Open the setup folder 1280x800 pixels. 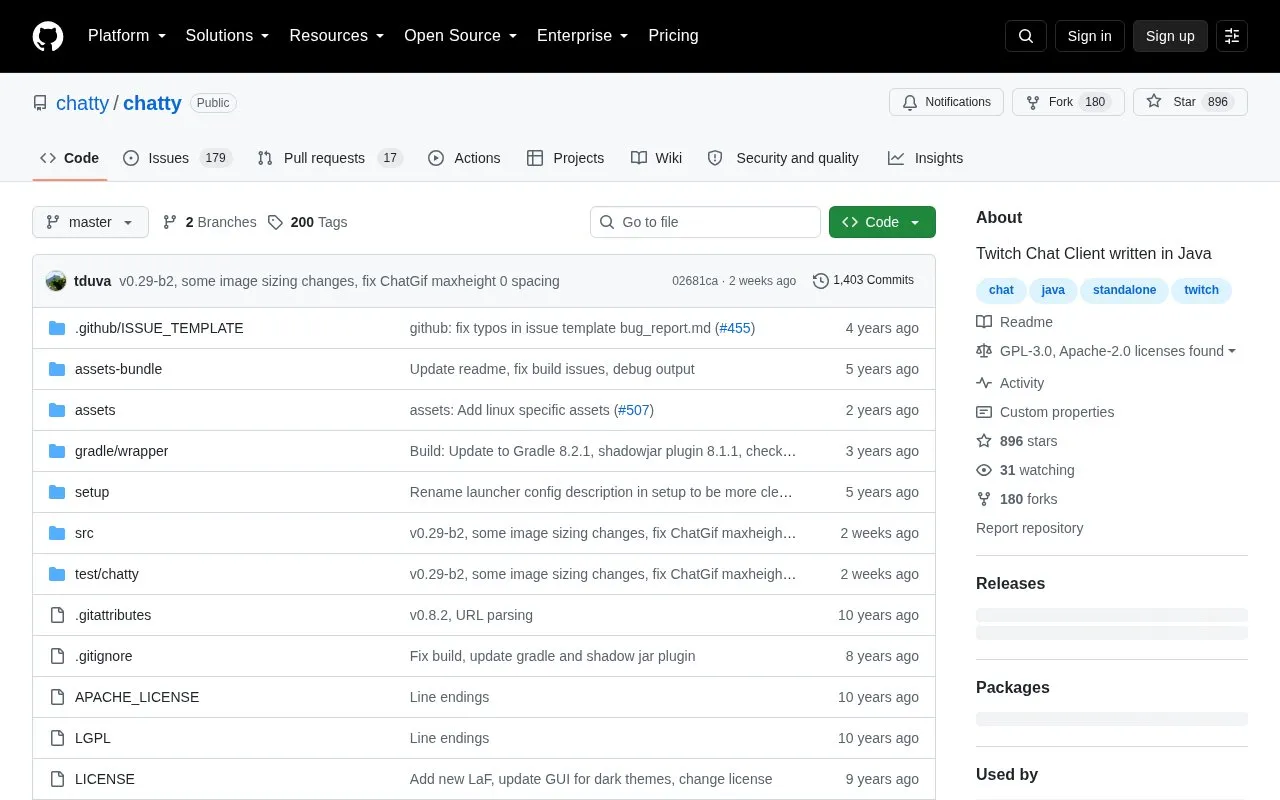(x=92, y=492)
